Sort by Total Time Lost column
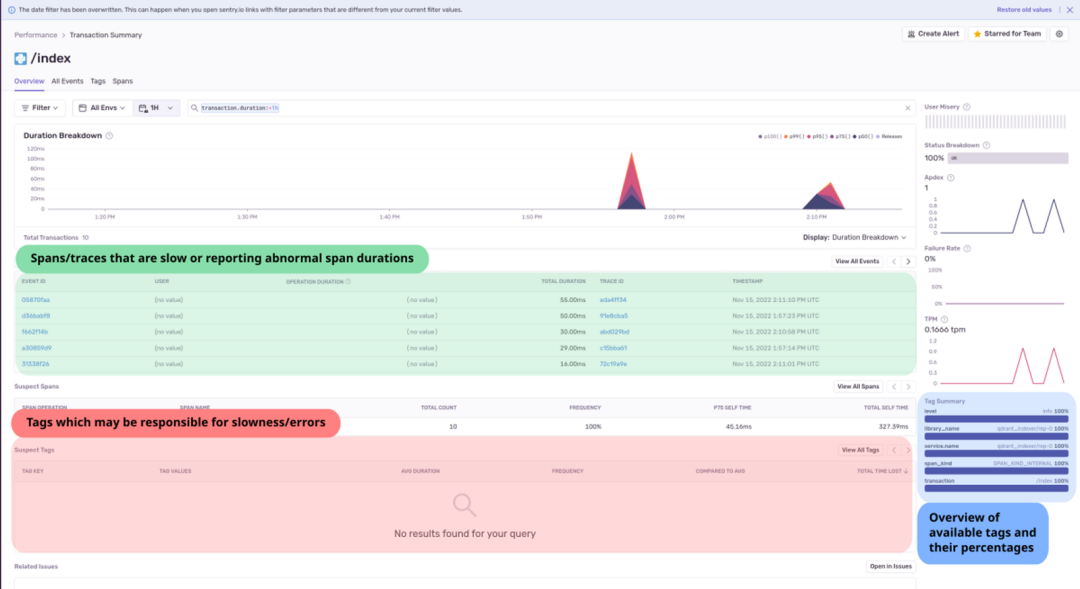1080x589 pixels. (882, 471)
